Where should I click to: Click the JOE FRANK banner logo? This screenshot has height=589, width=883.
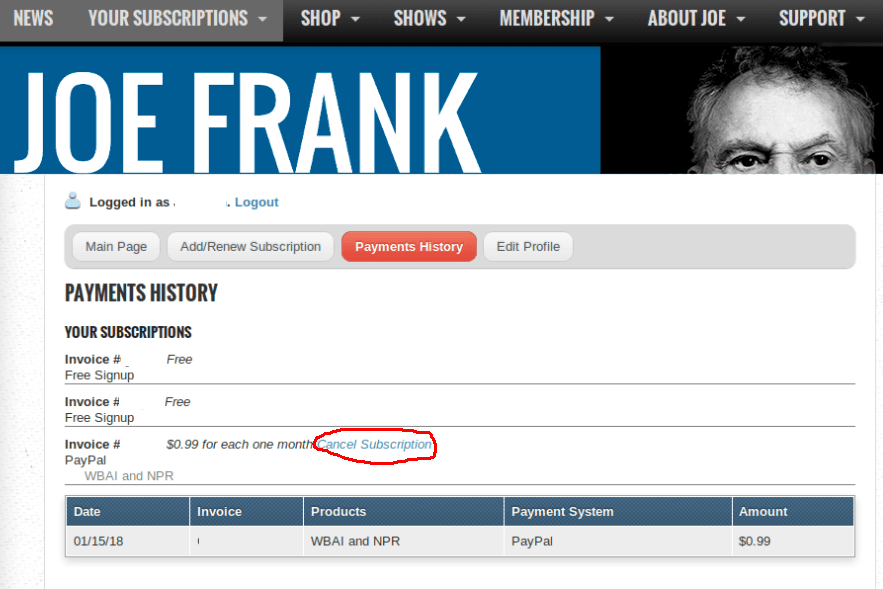248,121
